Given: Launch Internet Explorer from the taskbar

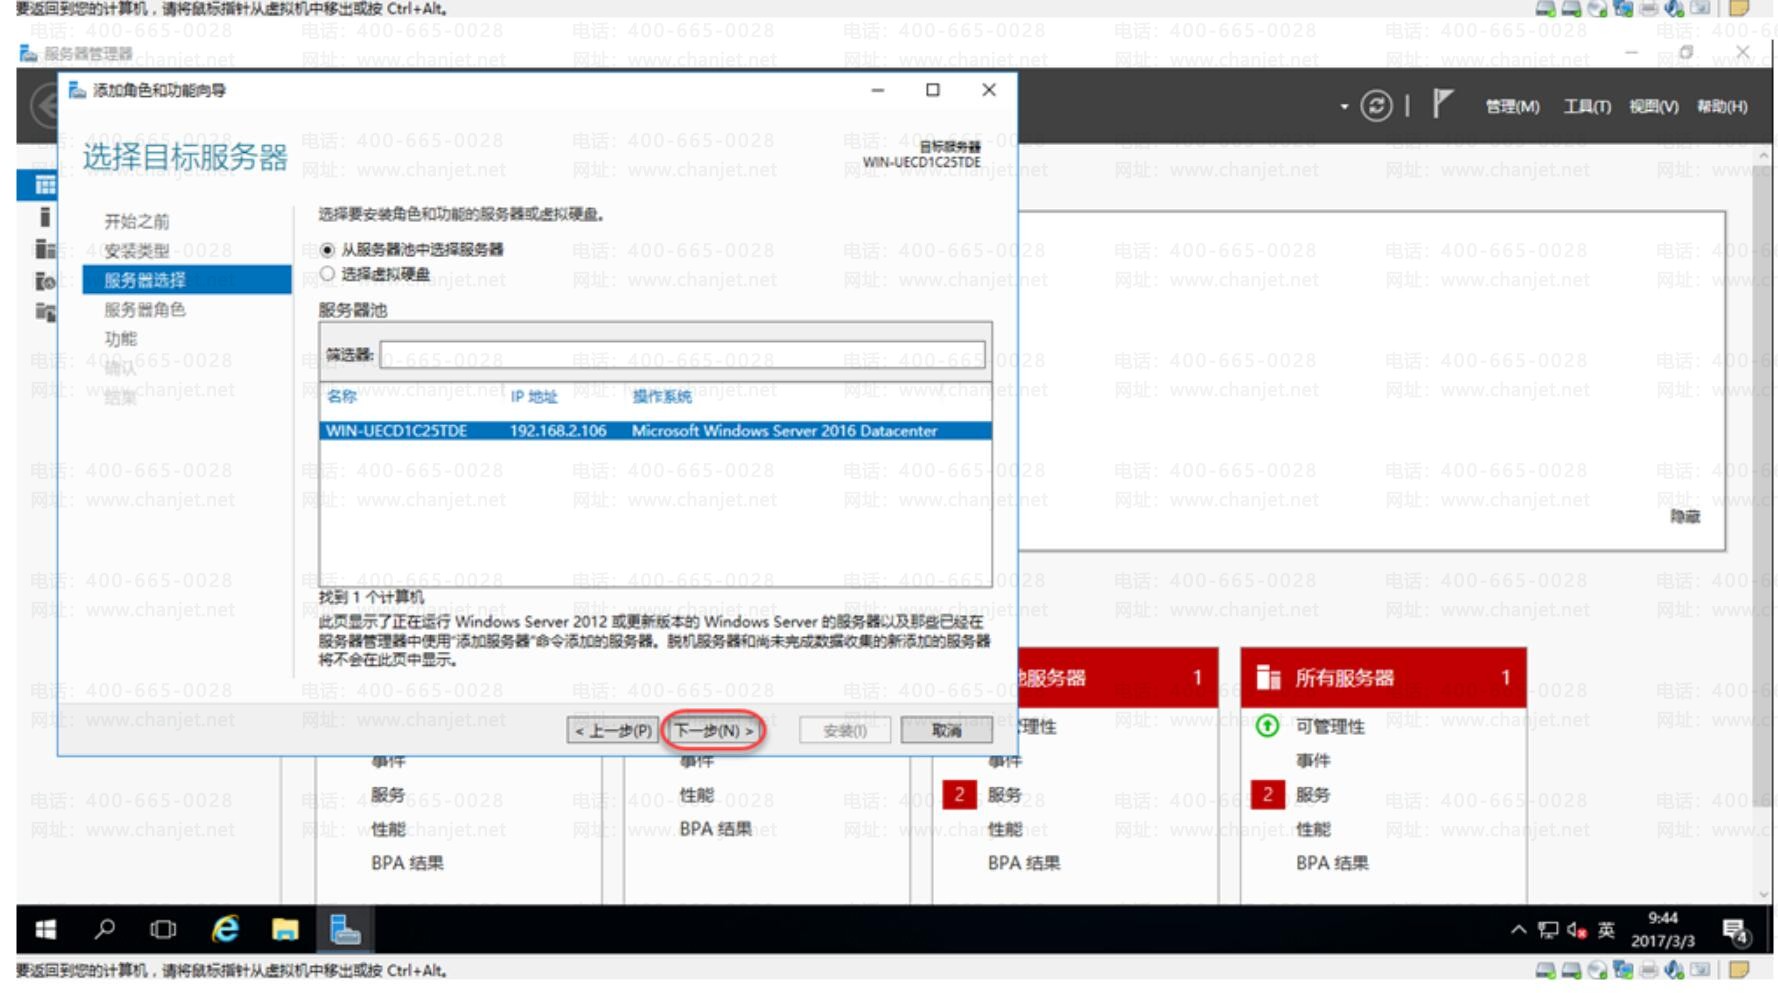Looking at the screenshot, I should tap(225, 930).
